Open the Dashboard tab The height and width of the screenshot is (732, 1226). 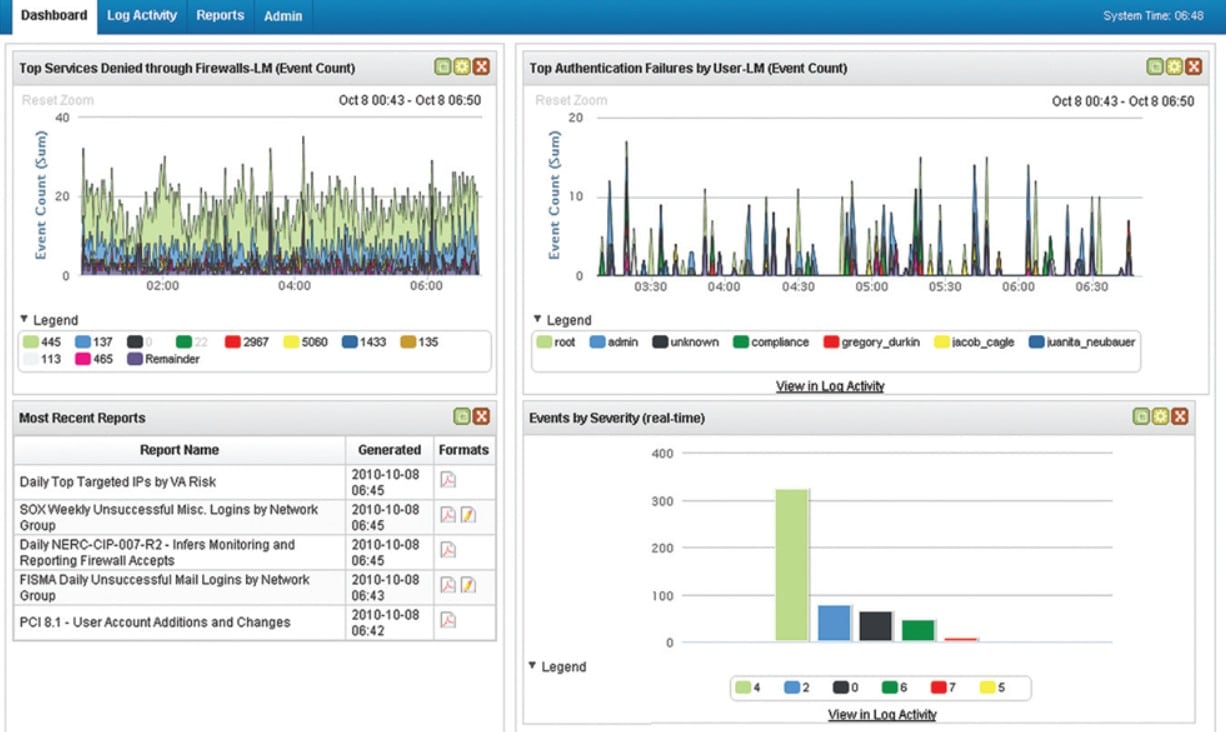[55, 16]
